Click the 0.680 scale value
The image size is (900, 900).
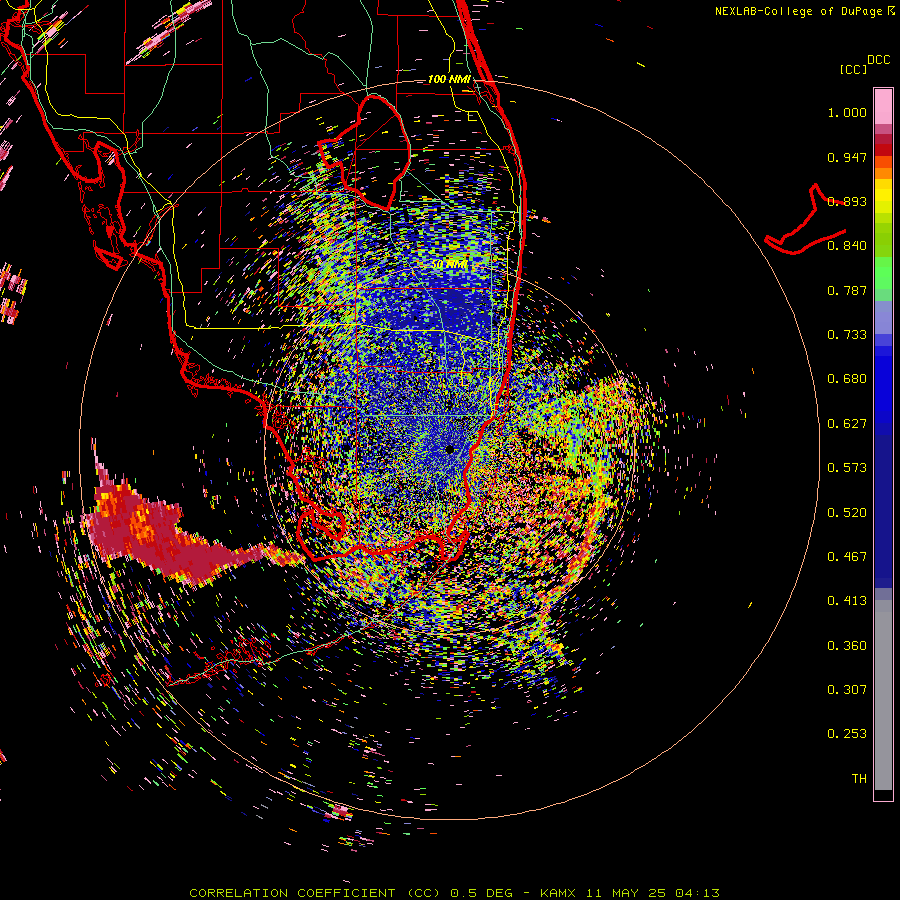[847, 379]
